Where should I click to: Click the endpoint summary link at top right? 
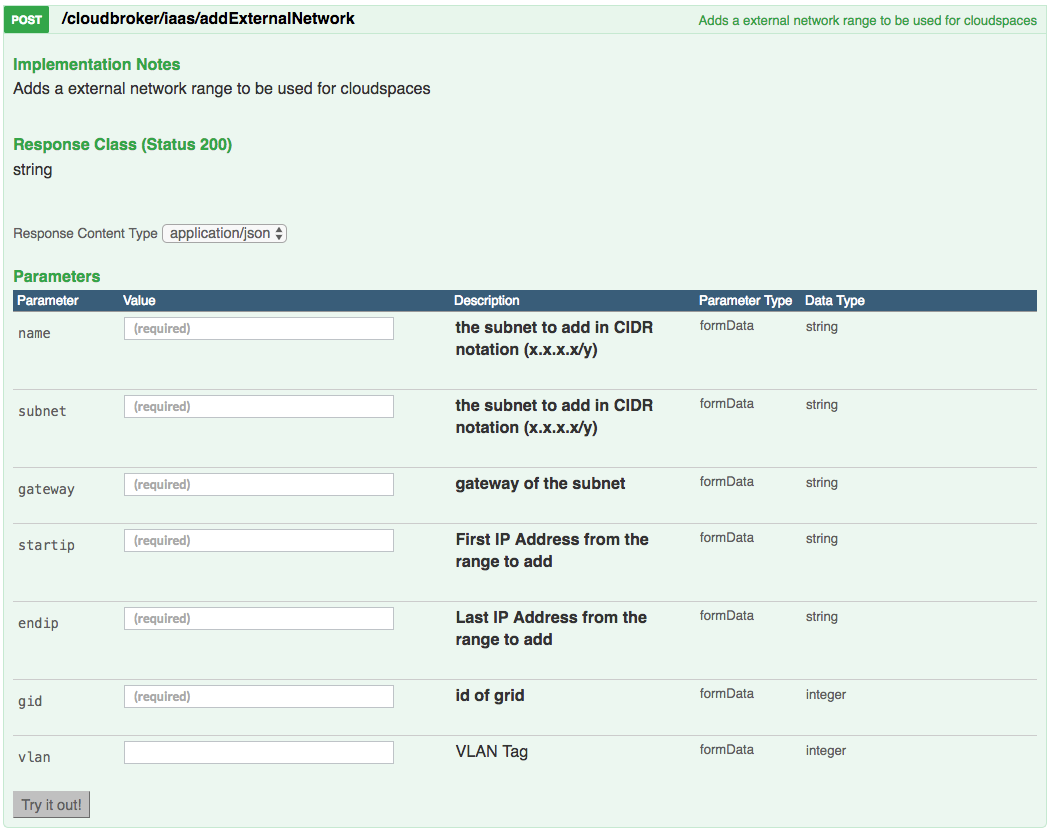867,20
